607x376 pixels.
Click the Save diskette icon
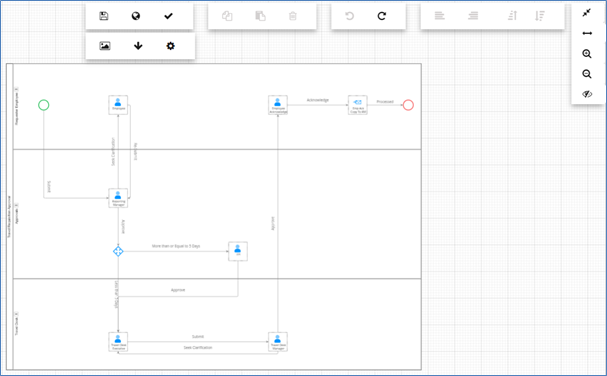(103, 16)
